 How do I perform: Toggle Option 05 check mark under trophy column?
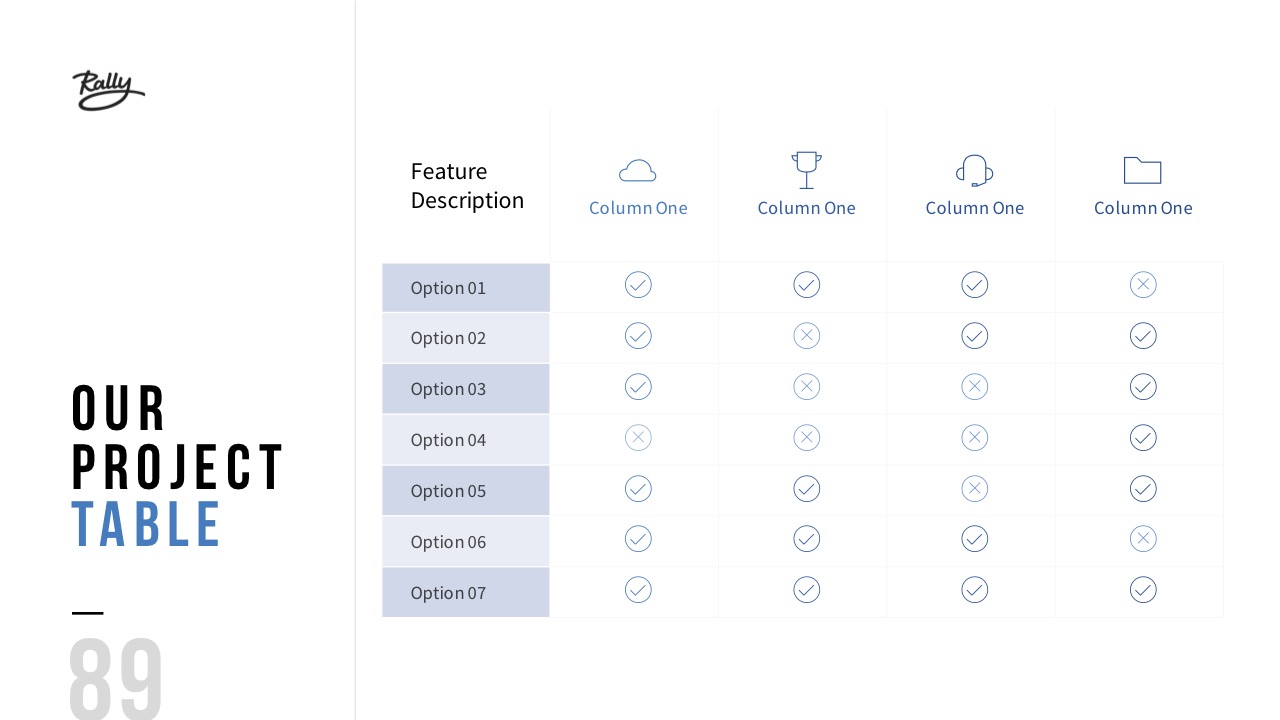[x=807, y=489]
